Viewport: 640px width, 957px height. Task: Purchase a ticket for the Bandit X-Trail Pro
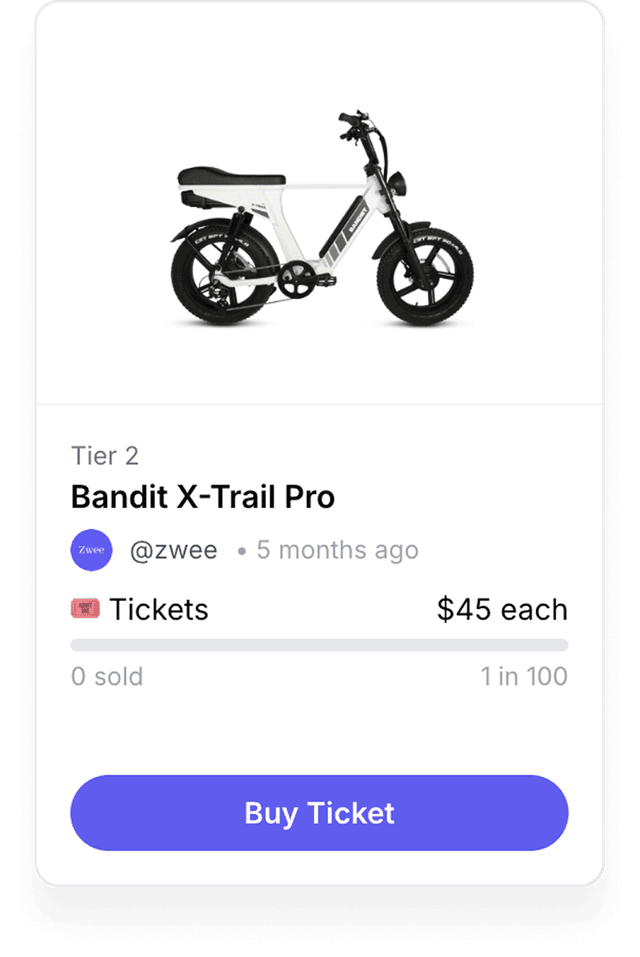click(x=318, y=813)
